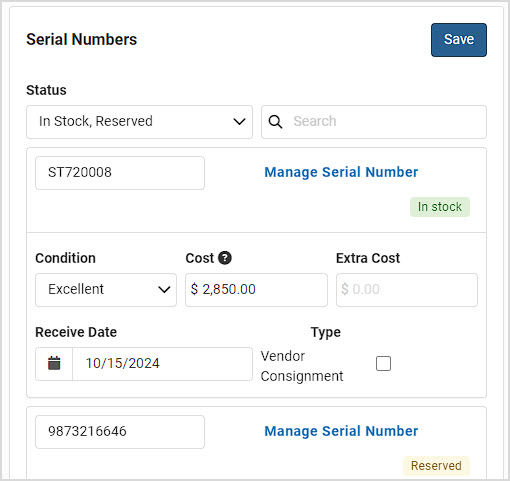The width and height of the screenshot is (510, 481).
Task: Click the Save button
Action: (x=459, y=40)
